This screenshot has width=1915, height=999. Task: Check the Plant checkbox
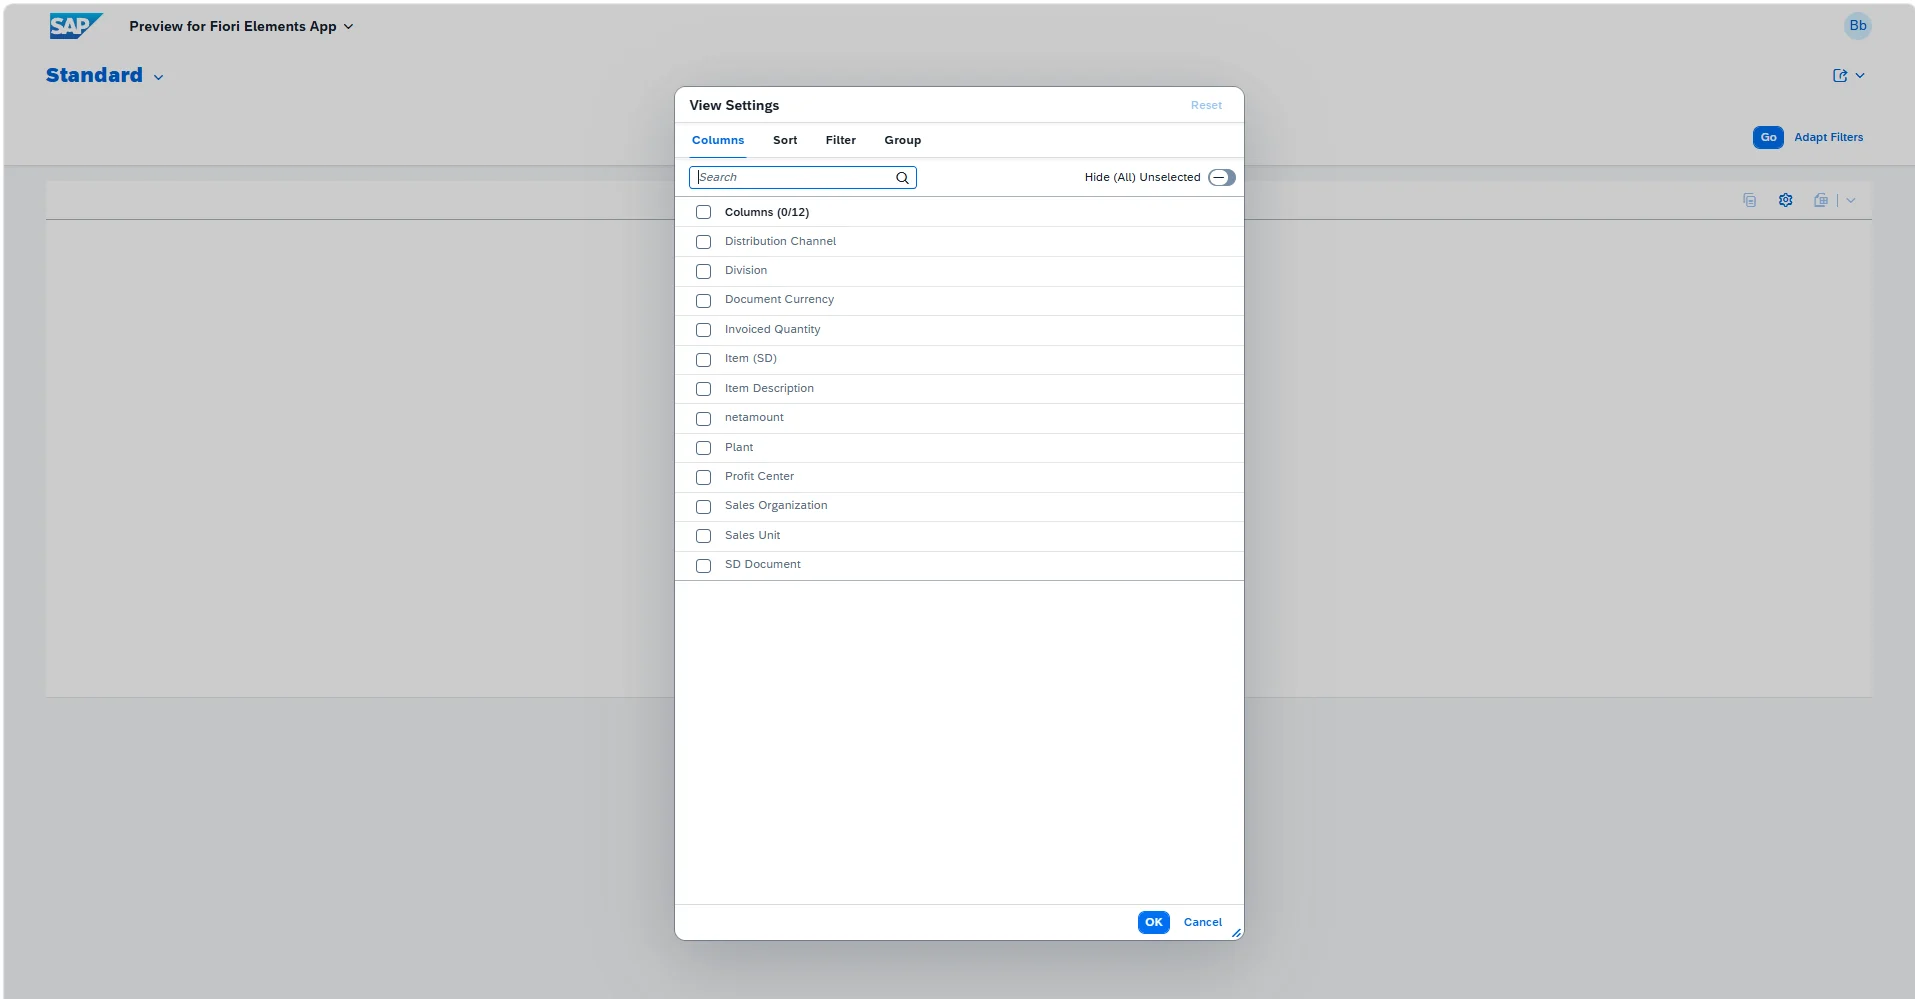[x=703, y=448]
